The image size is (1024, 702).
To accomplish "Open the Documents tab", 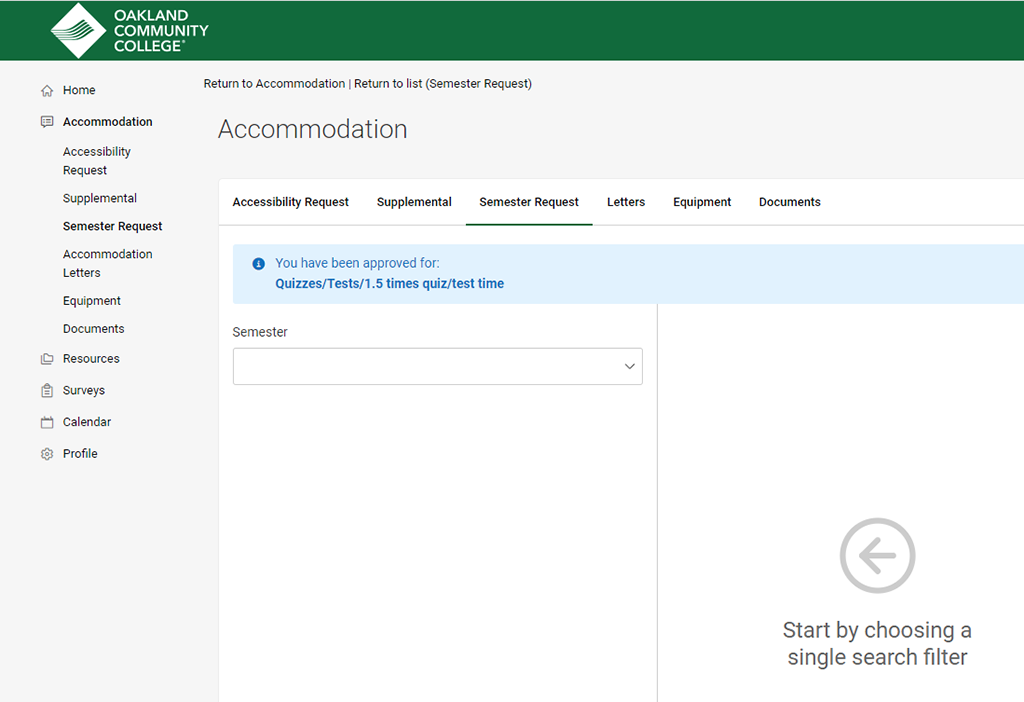I will click(790, 202).
